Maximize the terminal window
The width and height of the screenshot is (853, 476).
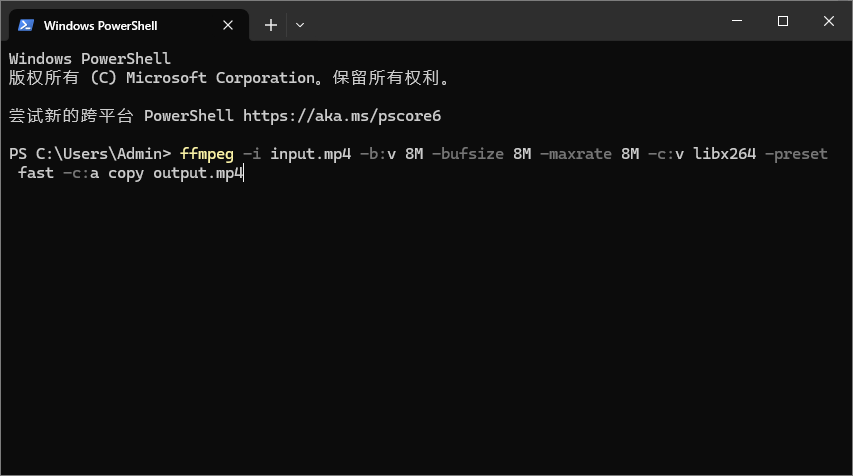(x=783, y=21)
